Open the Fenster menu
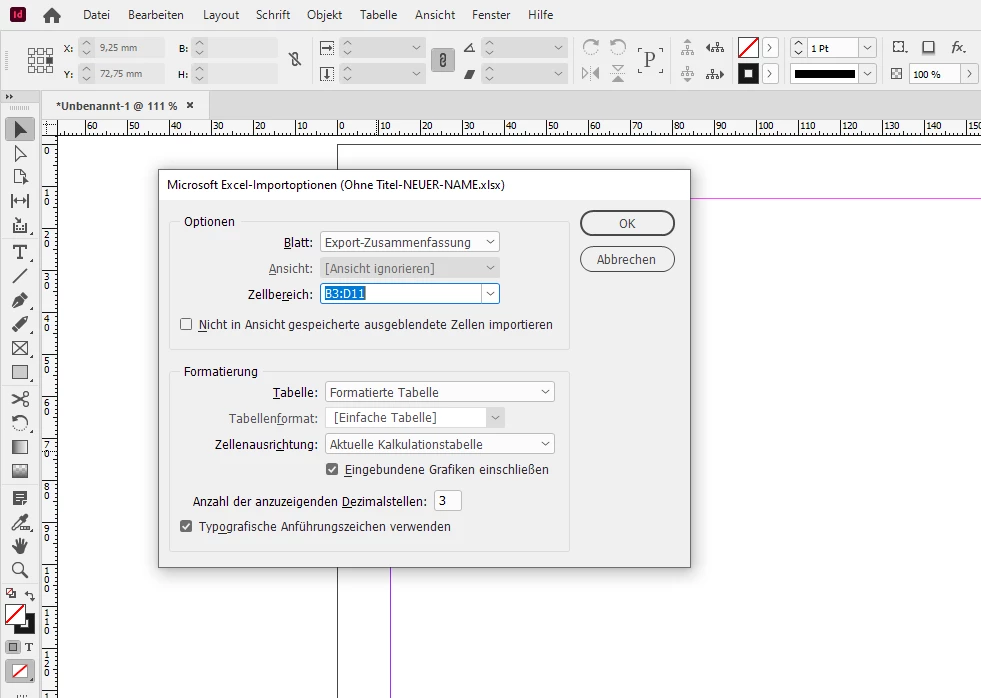Image resolution: width=981 pixels, height=698 pixels. (491, 15)
